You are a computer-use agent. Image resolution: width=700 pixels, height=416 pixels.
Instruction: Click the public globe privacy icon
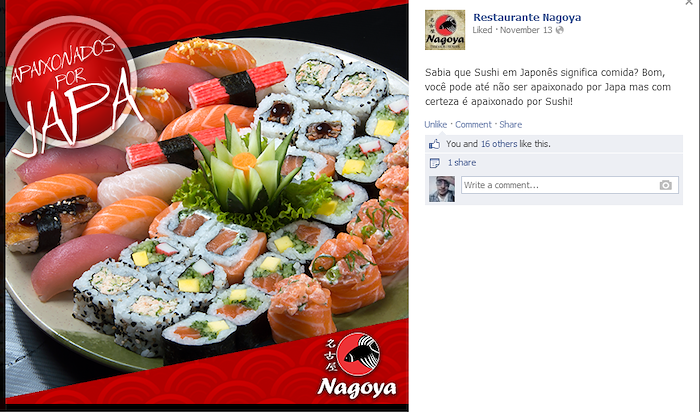click(560, 30)
